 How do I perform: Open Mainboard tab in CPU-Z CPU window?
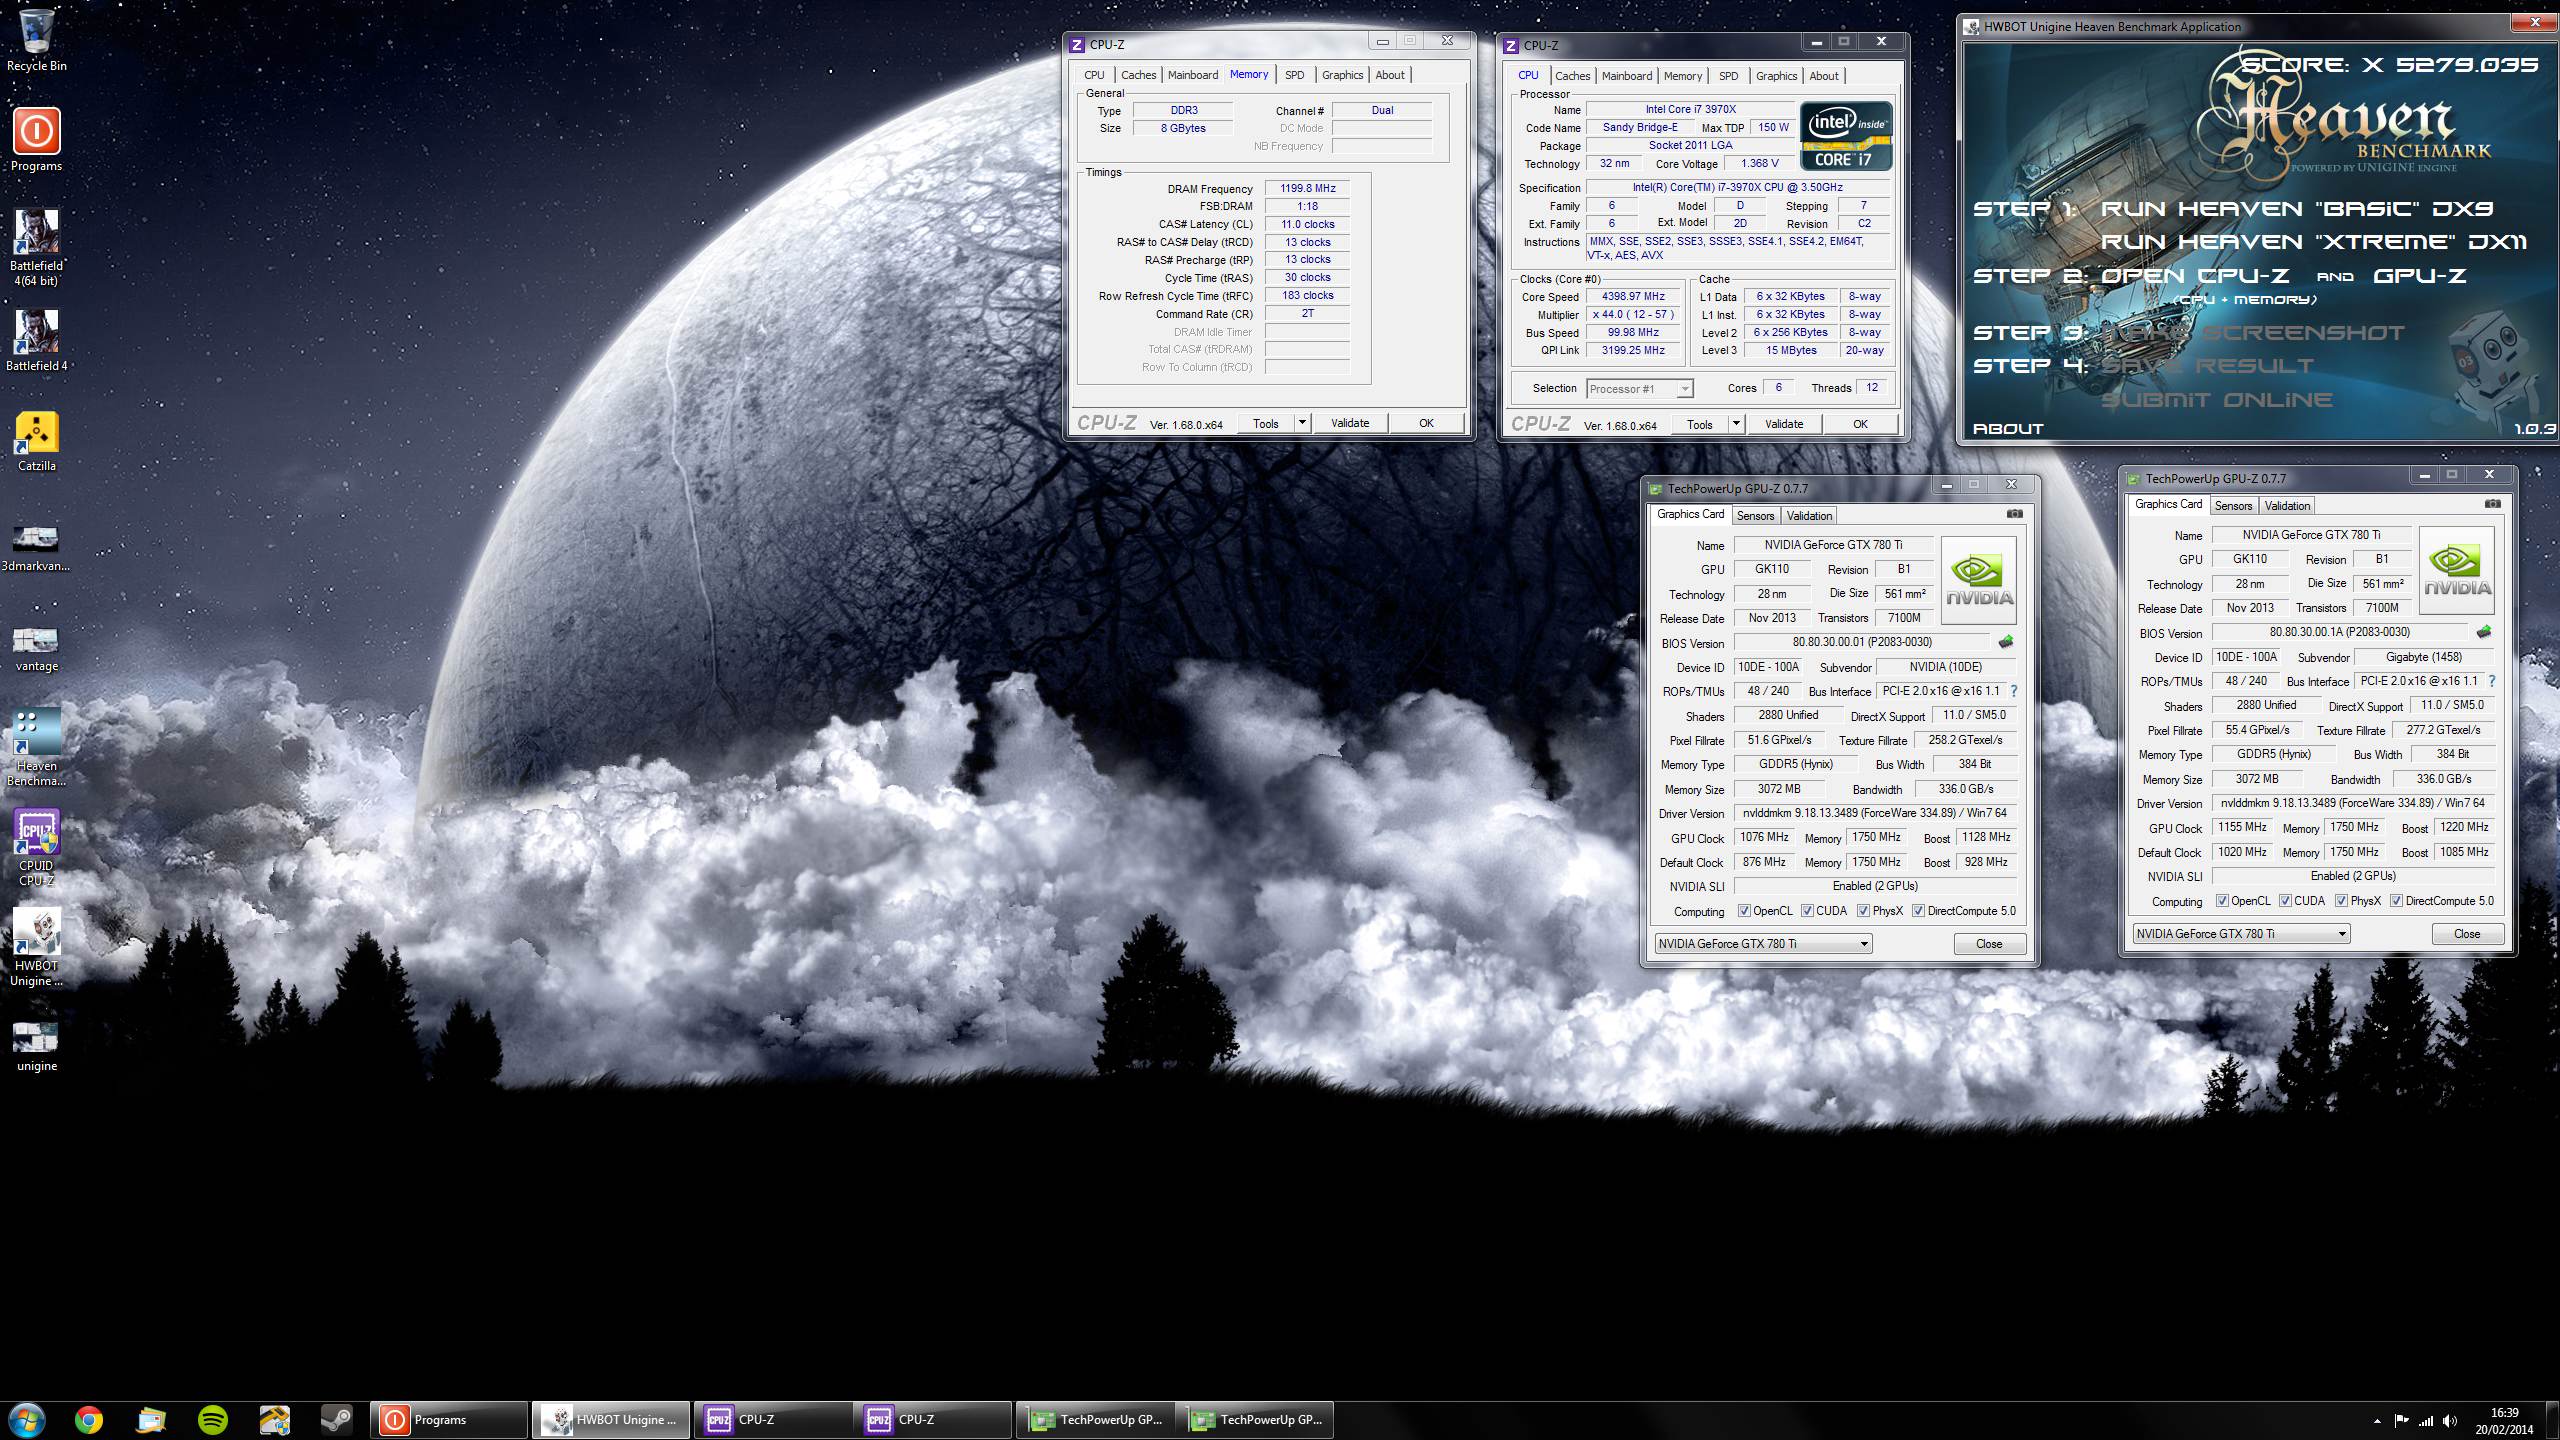tap(1626, 76)
